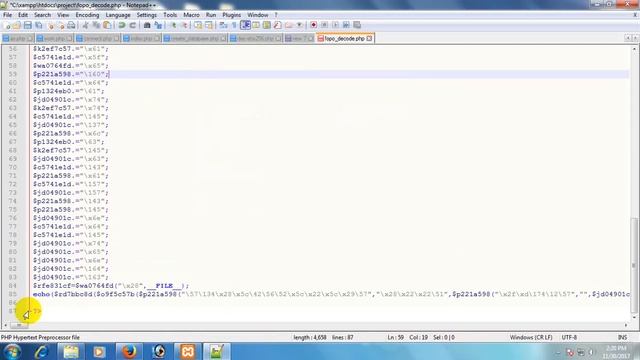Screen dimensions: 640x360
Task: Open the File menu
Action: pos(7,15)
